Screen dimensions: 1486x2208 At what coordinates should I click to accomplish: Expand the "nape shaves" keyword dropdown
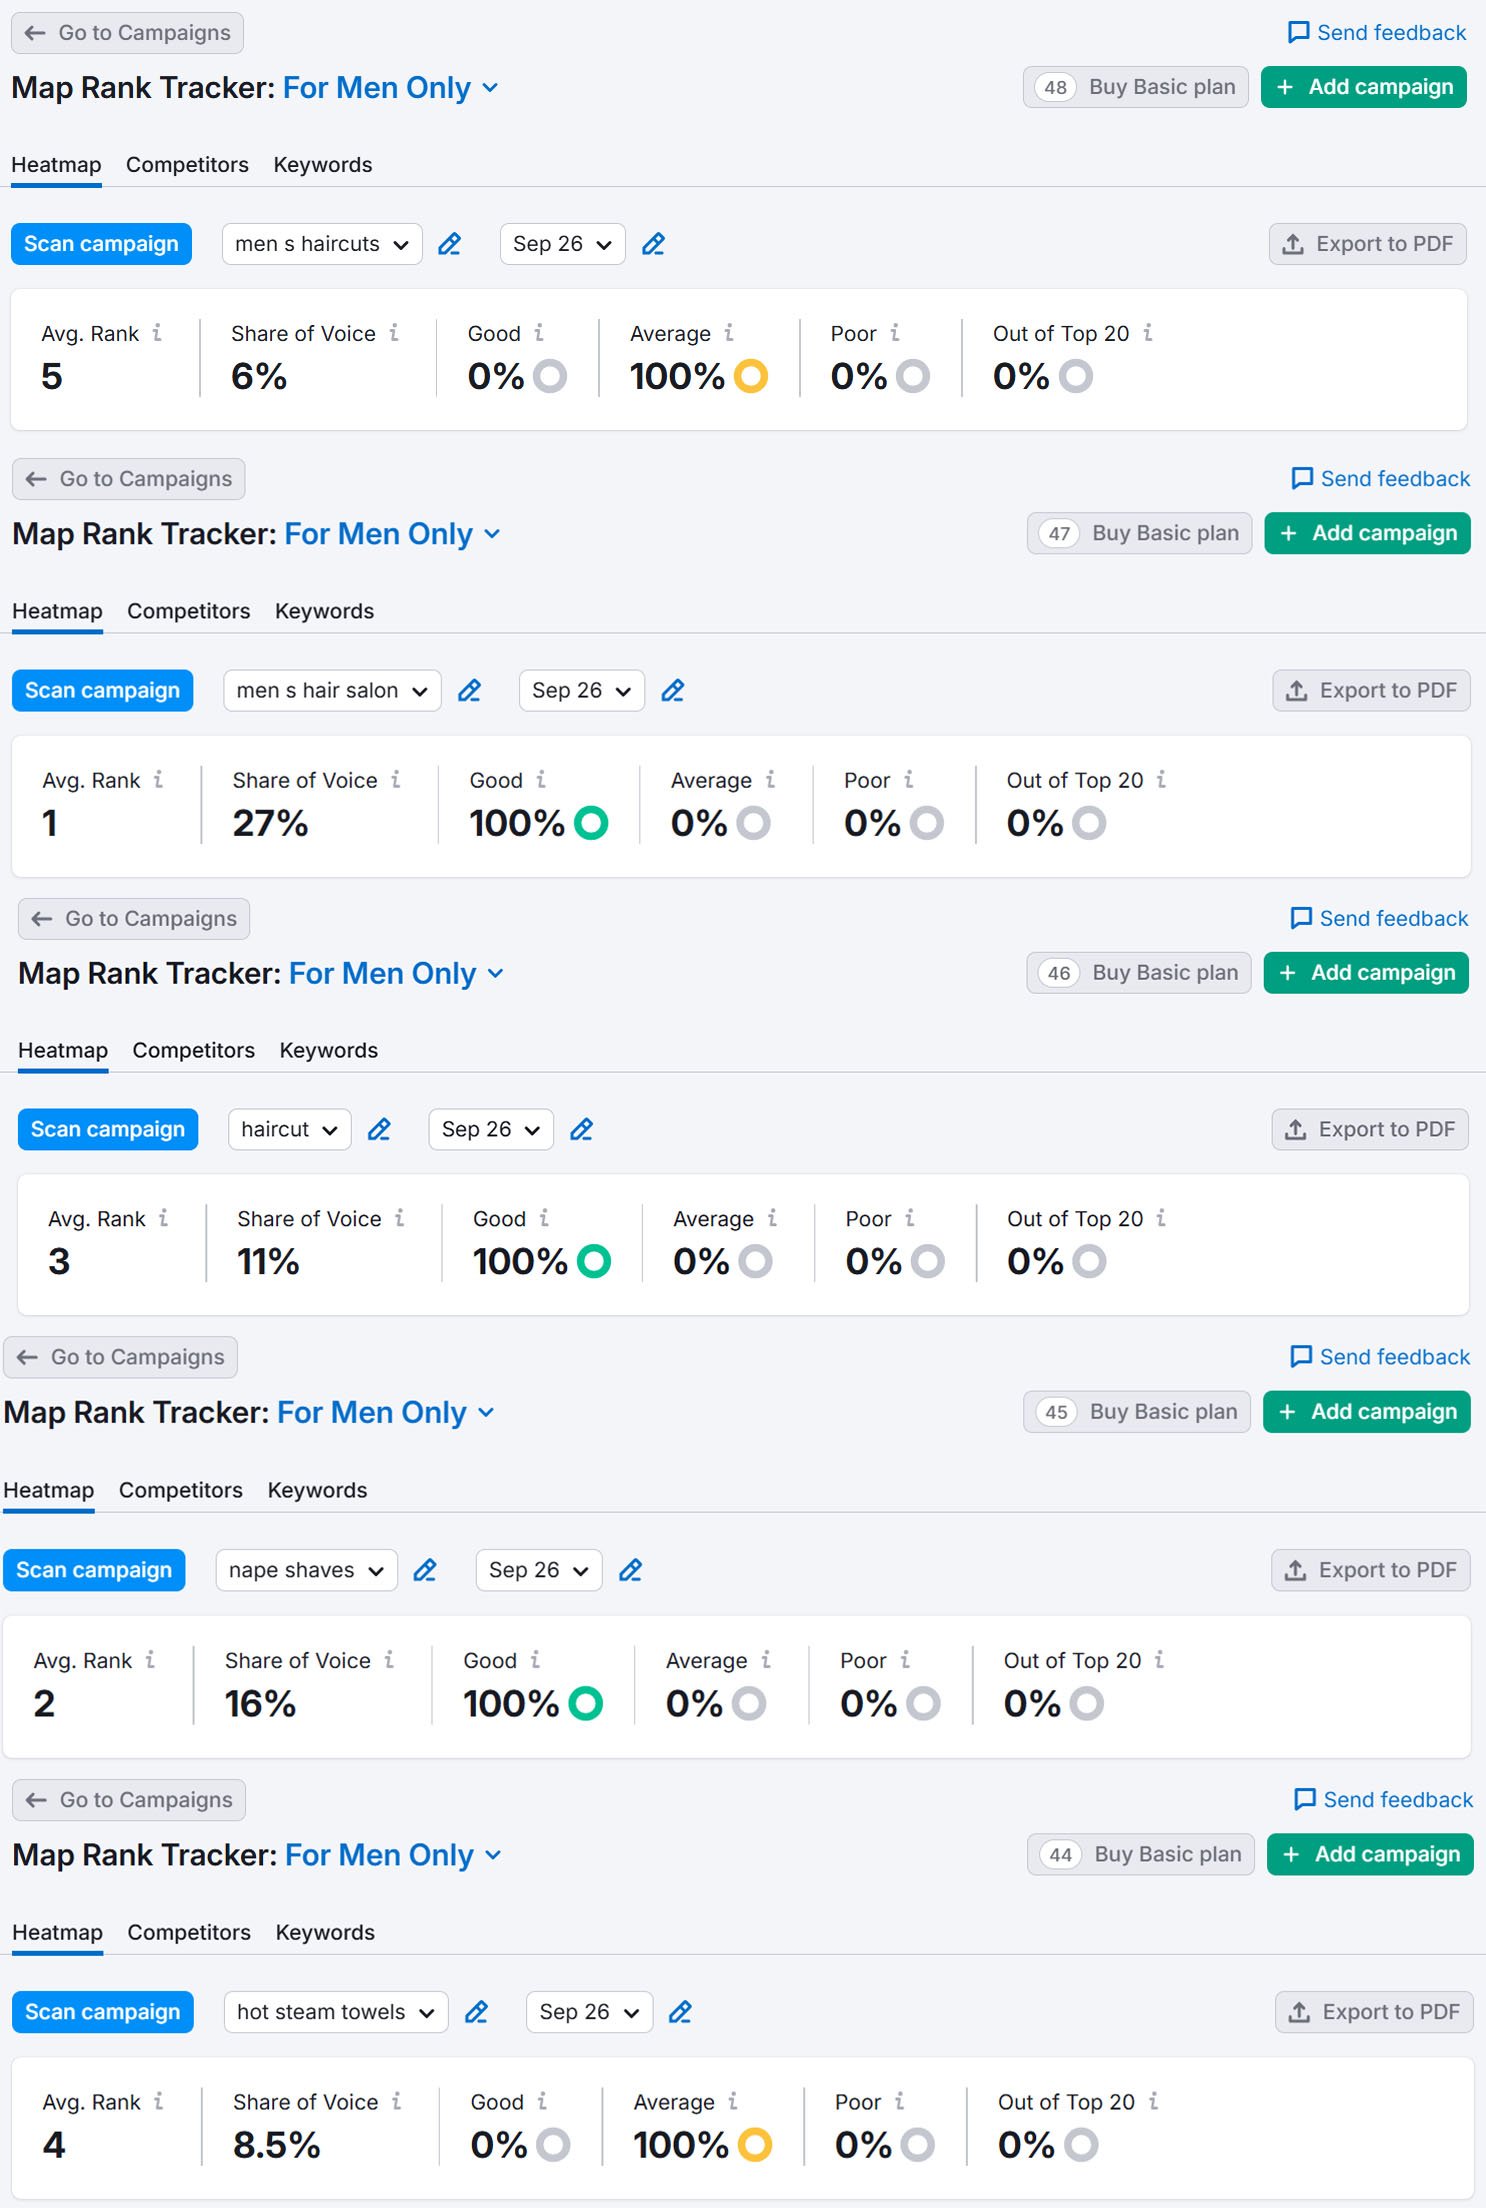[306, 1570]
